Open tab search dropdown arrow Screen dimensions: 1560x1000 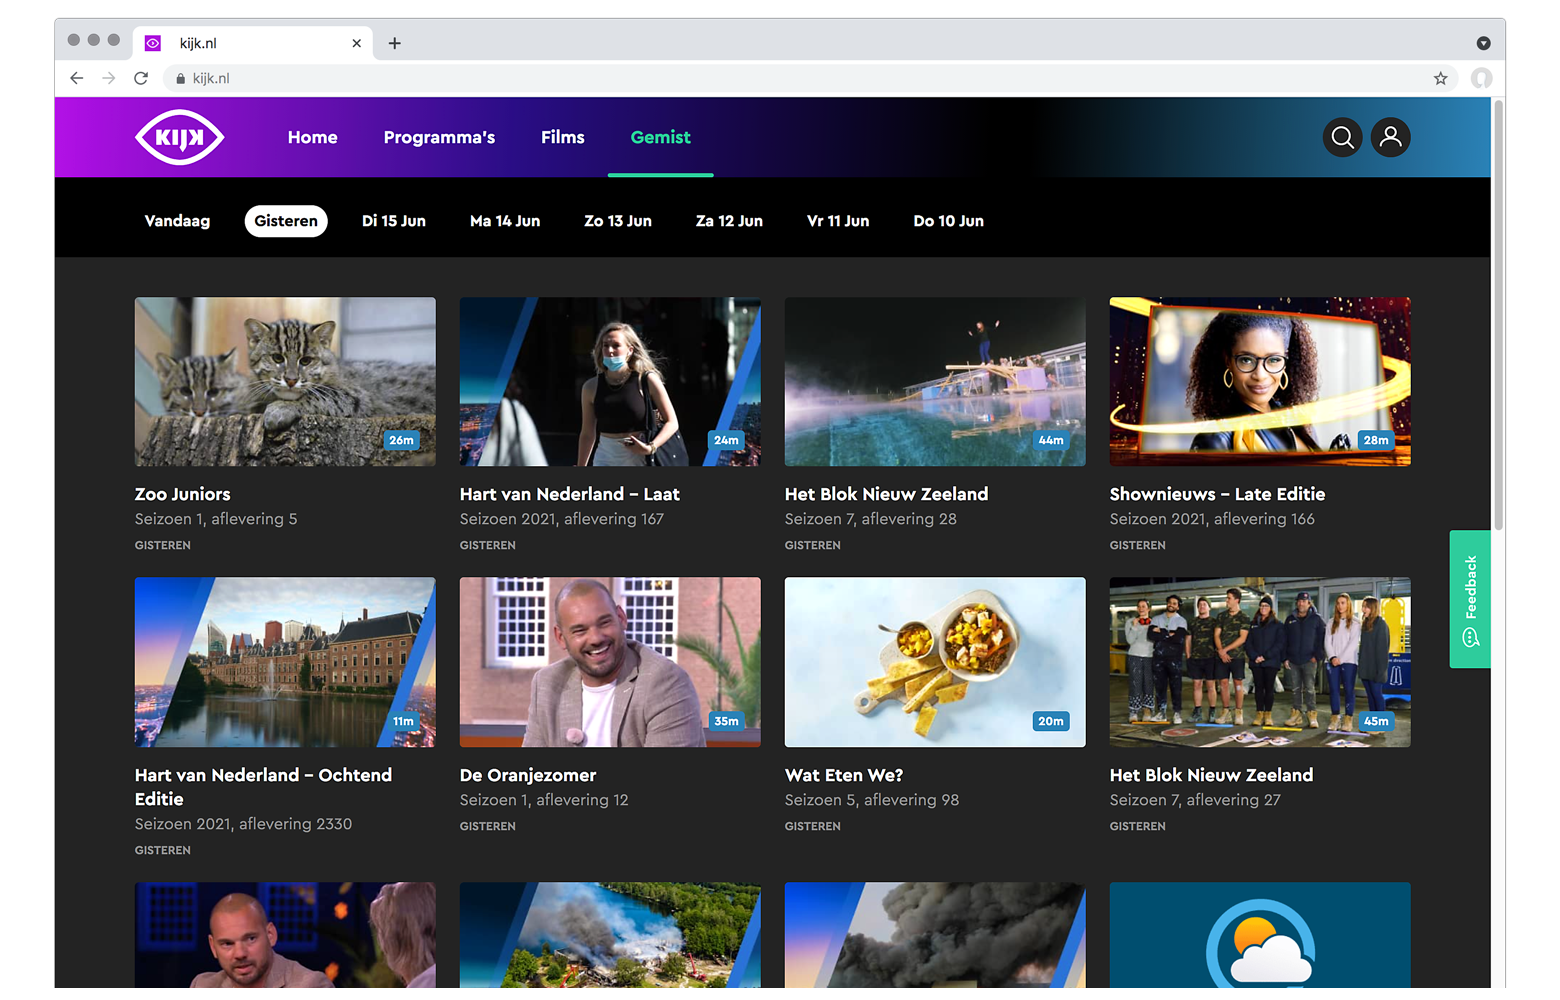click(x=1483, y=43)
